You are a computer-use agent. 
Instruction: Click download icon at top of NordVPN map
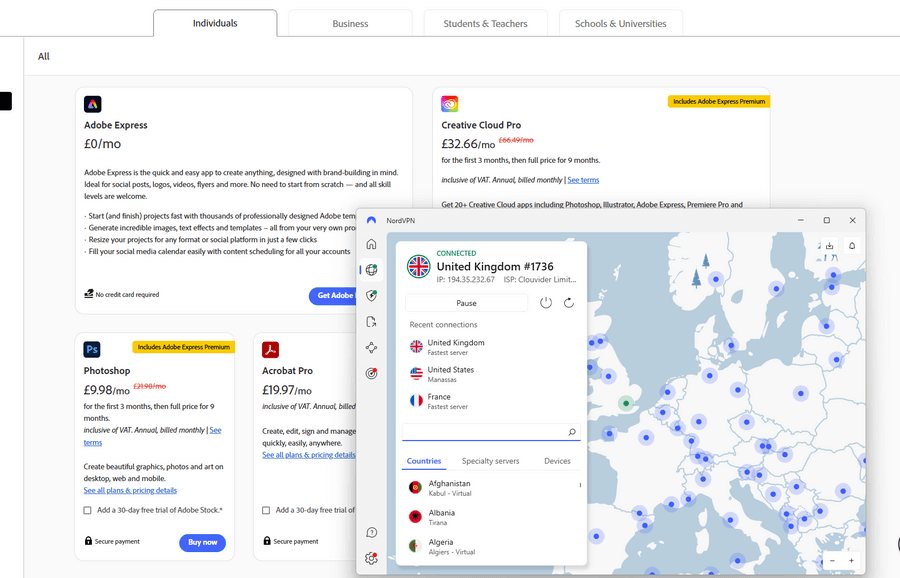click(x=829, y=246)
